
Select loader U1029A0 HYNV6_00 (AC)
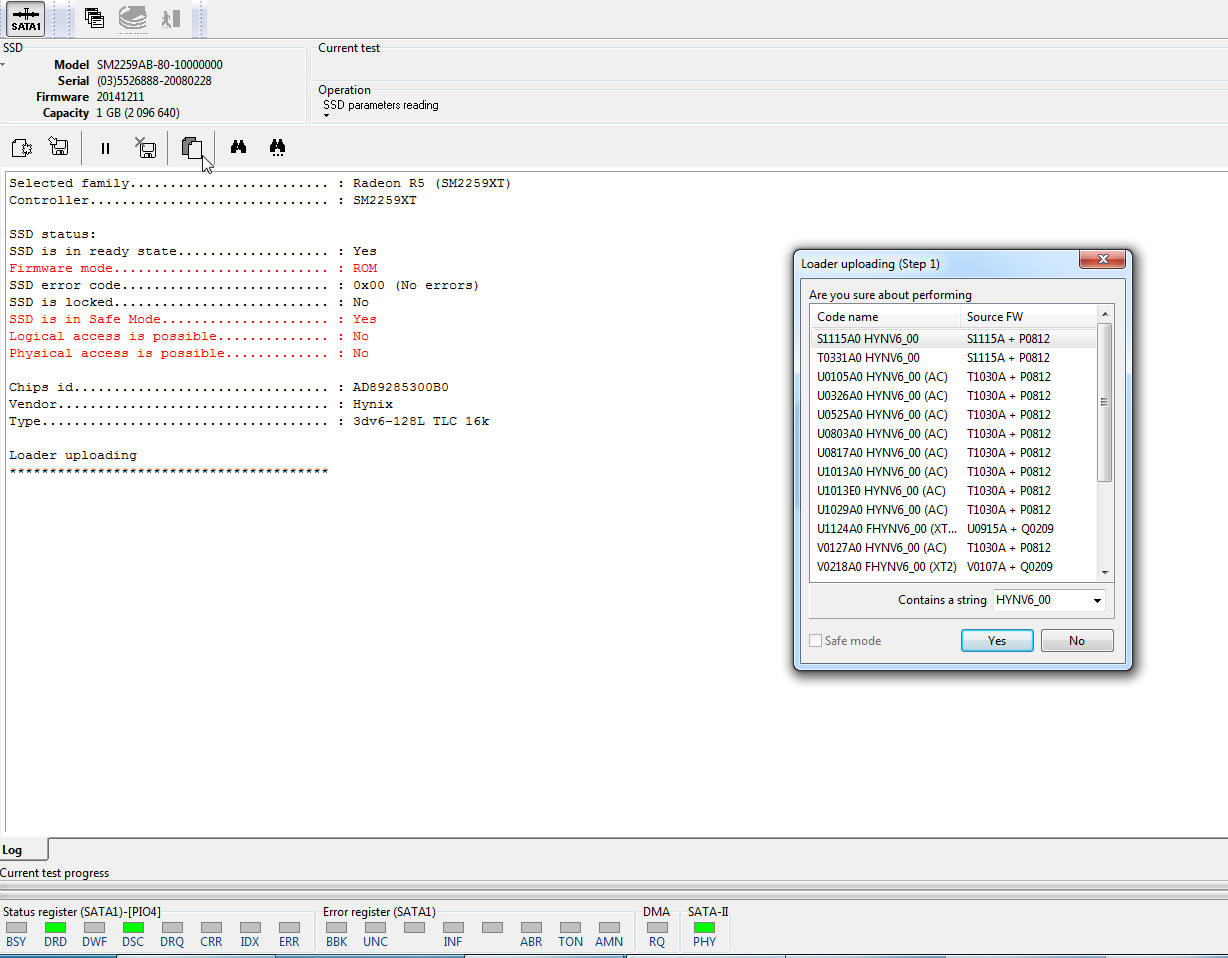[954, 510]
